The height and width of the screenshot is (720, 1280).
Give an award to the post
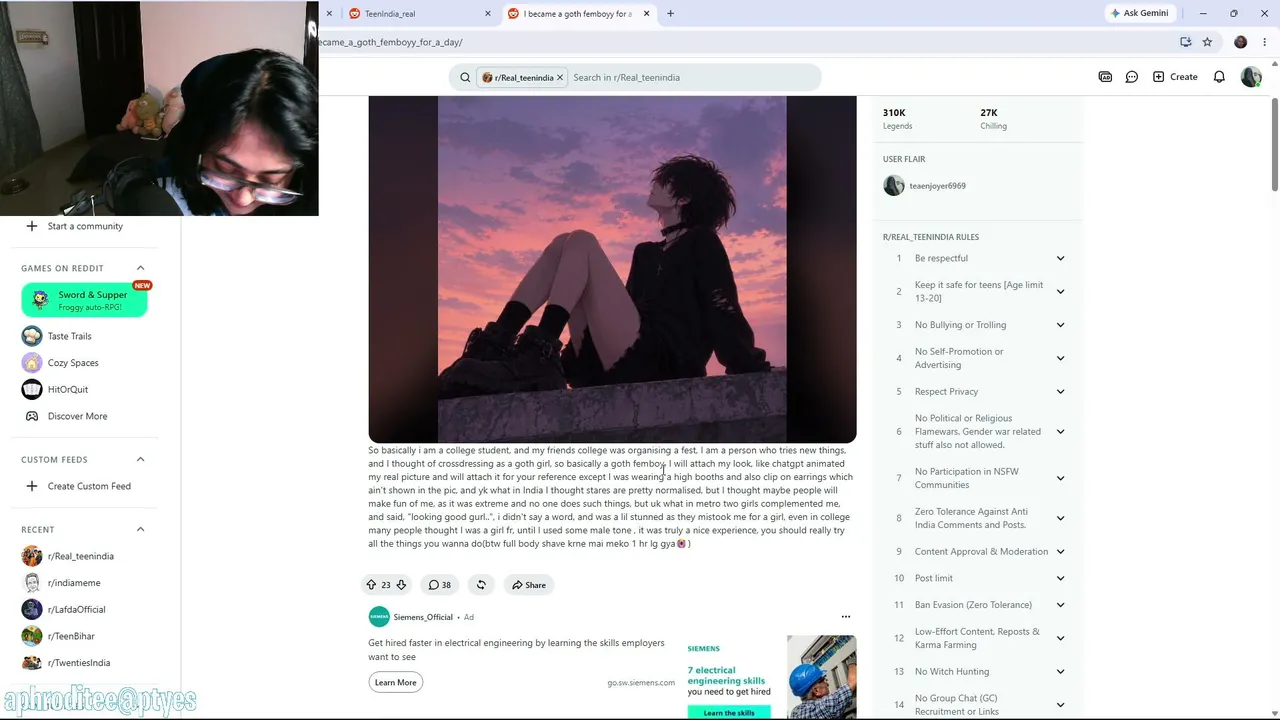click(481, 585)
